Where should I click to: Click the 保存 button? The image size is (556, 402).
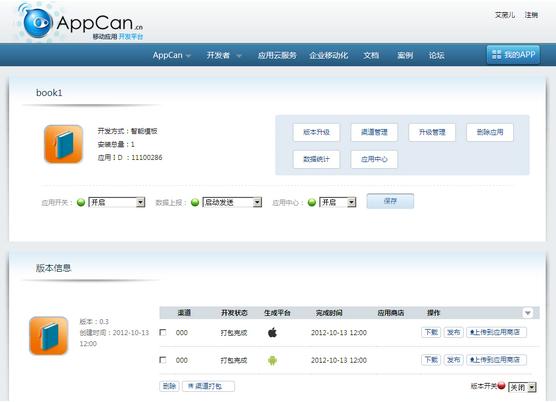pyautogui.click(x=390, y=201)
